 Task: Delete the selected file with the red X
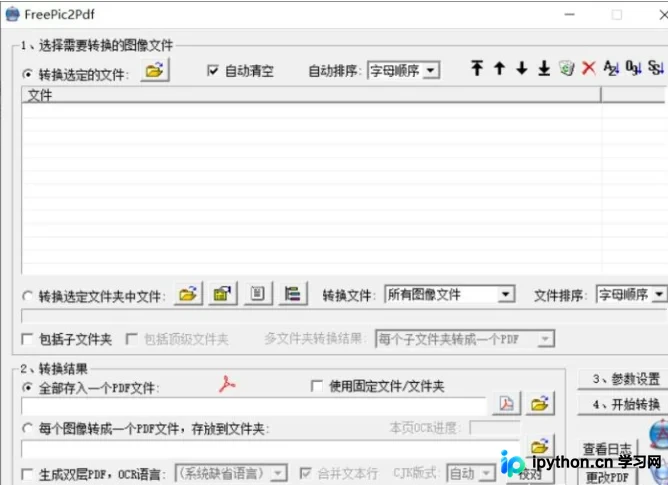click(589, 68)
